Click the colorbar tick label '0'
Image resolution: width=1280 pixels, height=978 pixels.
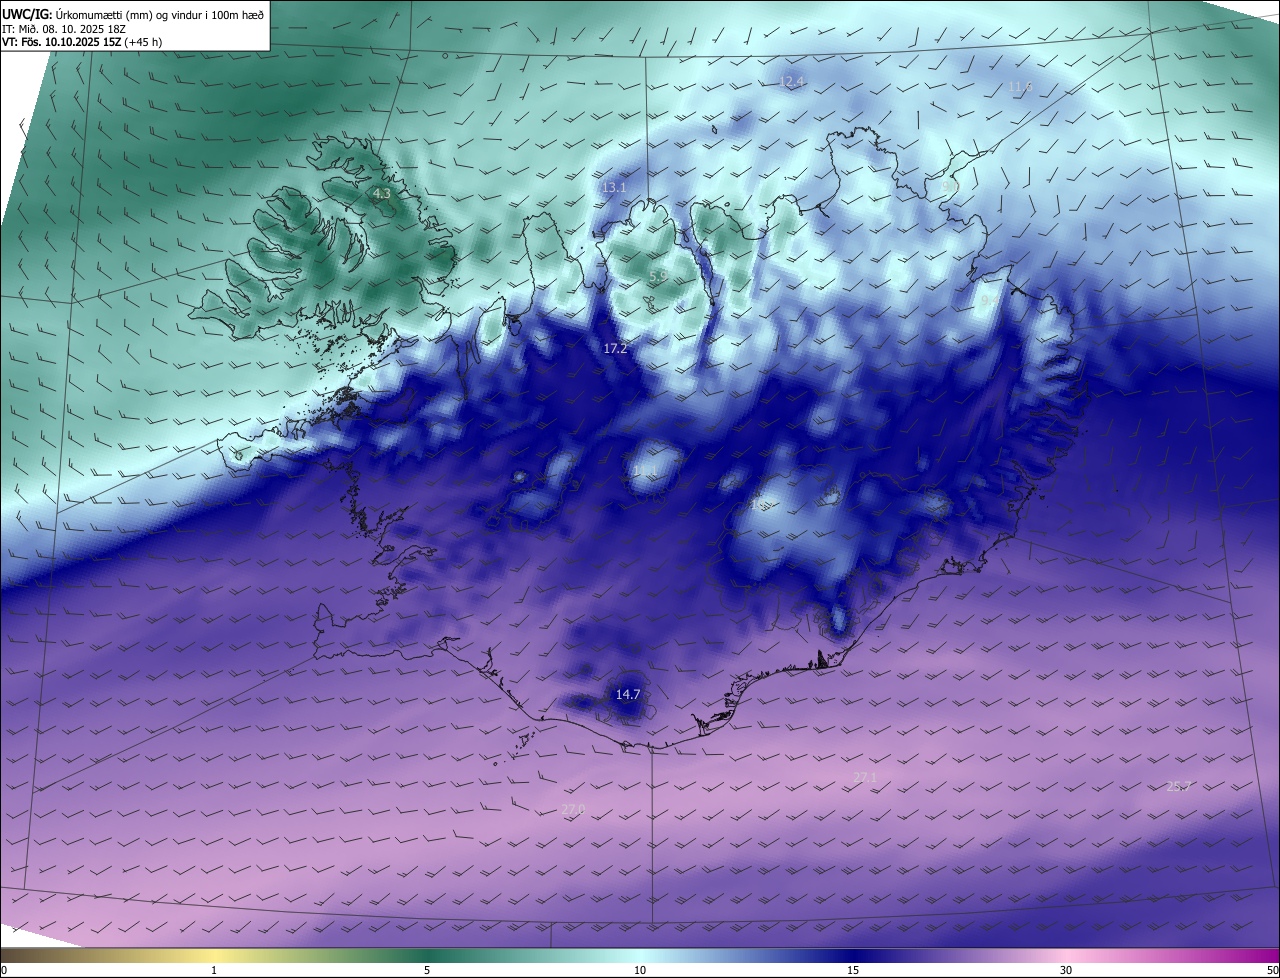pos(4,970)
